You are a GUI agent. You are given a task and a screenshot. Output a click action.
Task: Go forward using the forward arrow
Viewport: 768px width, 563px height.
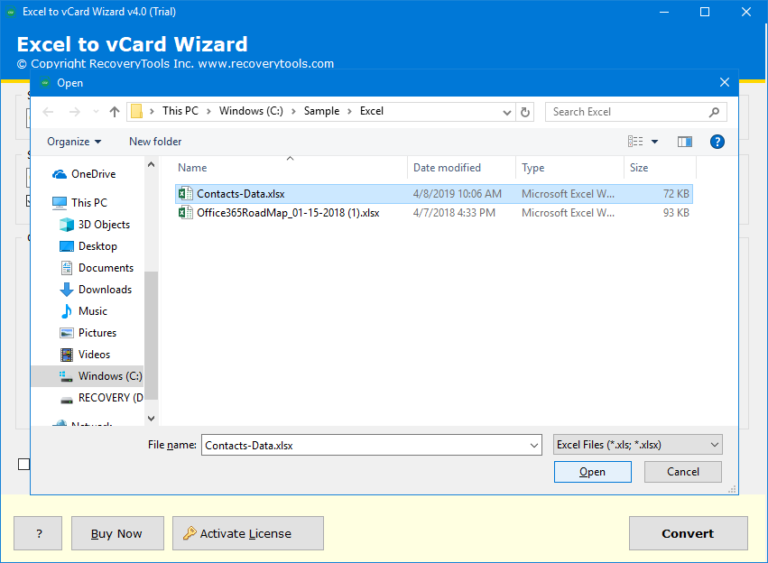[74, 112]
